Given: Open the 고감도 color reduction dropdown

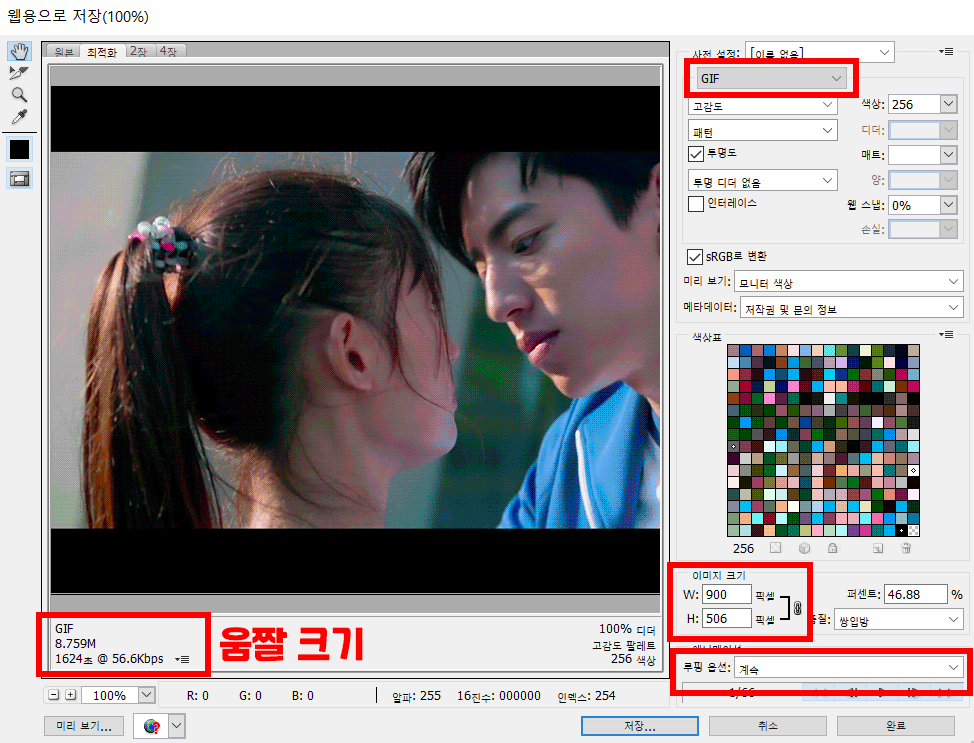Looking at the screenshot, I should click(x=763, y=106).
